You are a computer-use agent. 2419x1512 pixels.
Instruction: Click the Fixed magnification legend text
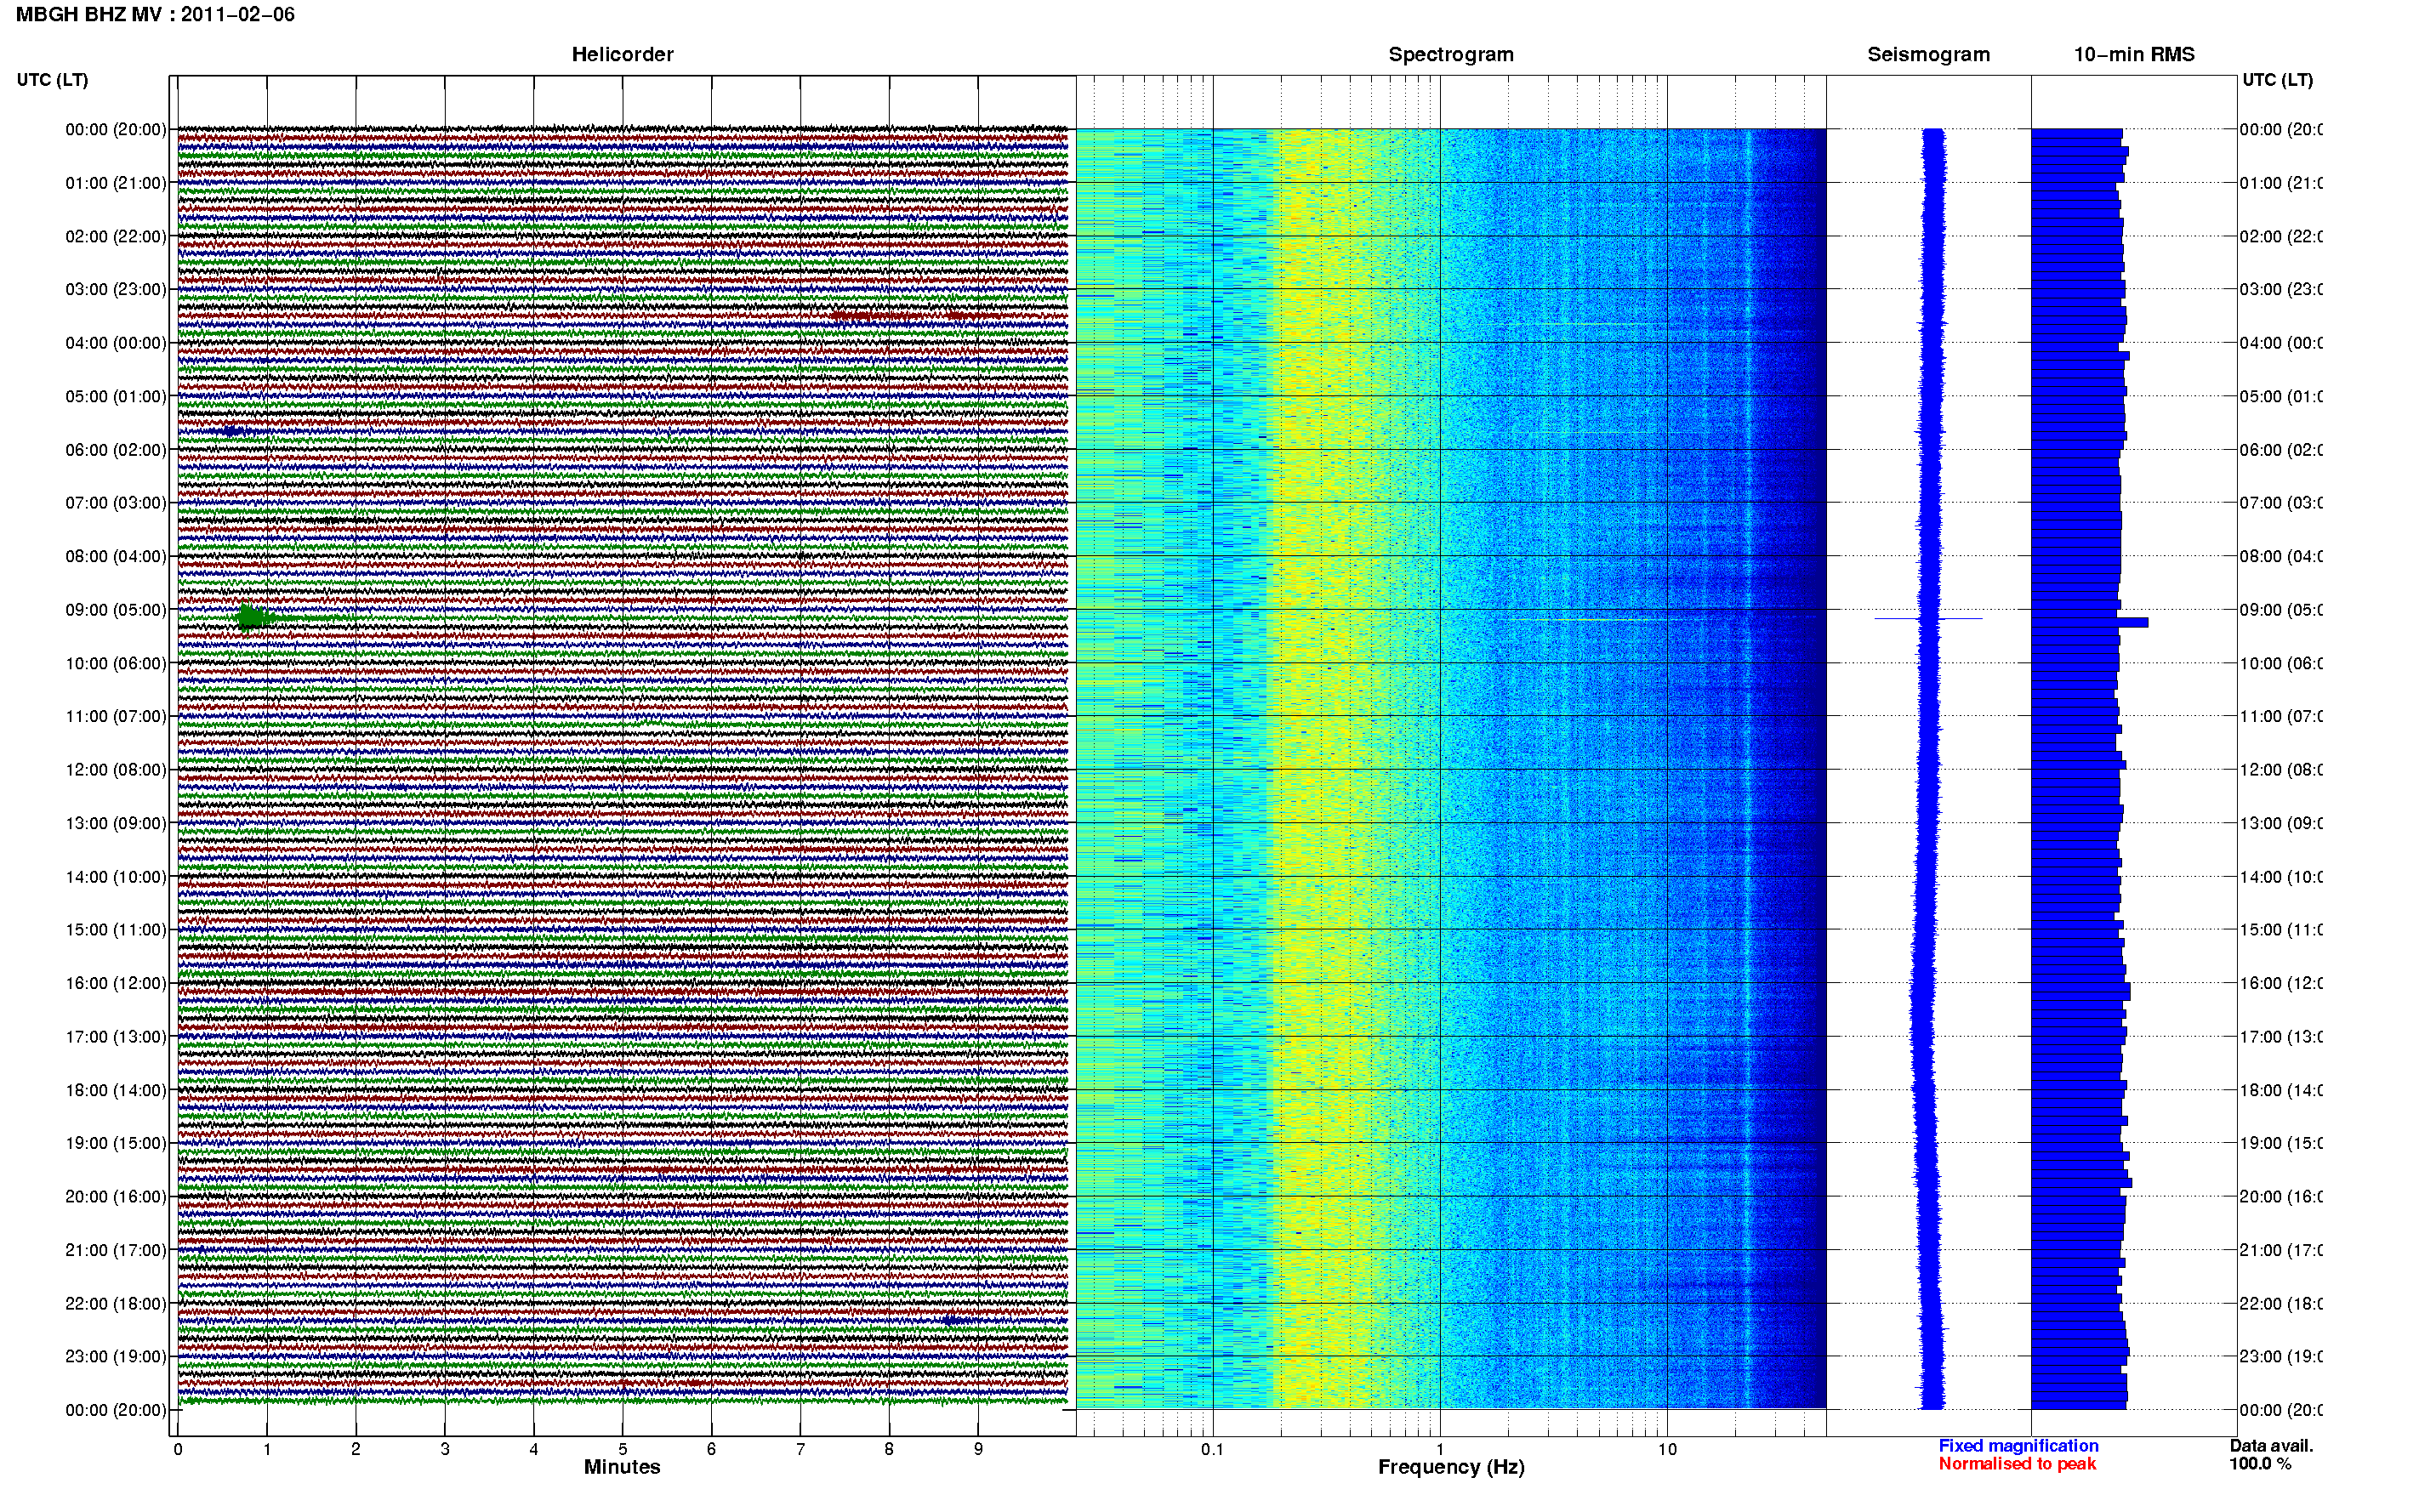[2018, 1446]
